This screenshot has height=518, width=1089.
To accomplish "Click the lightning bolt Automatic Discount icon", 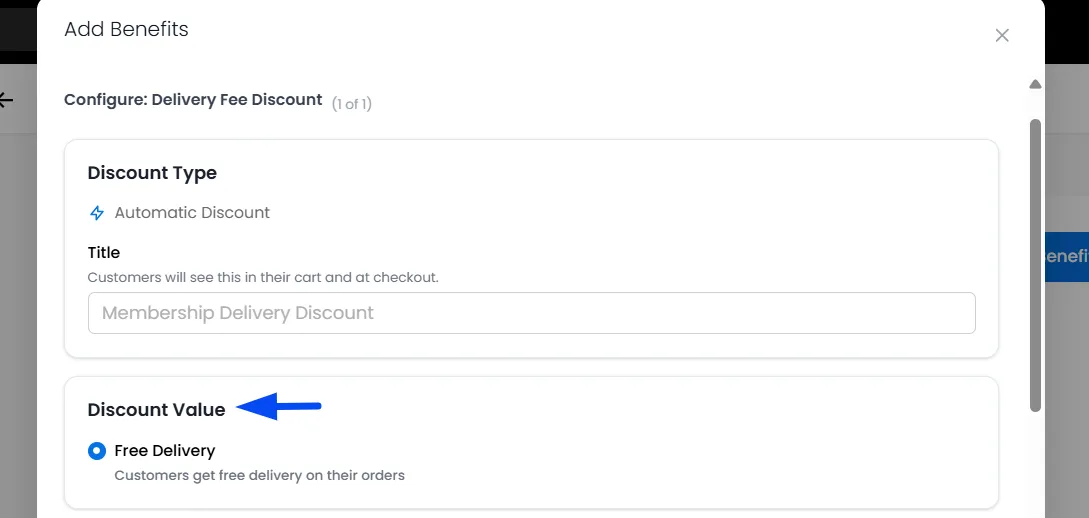I will [x=97, y=213].
